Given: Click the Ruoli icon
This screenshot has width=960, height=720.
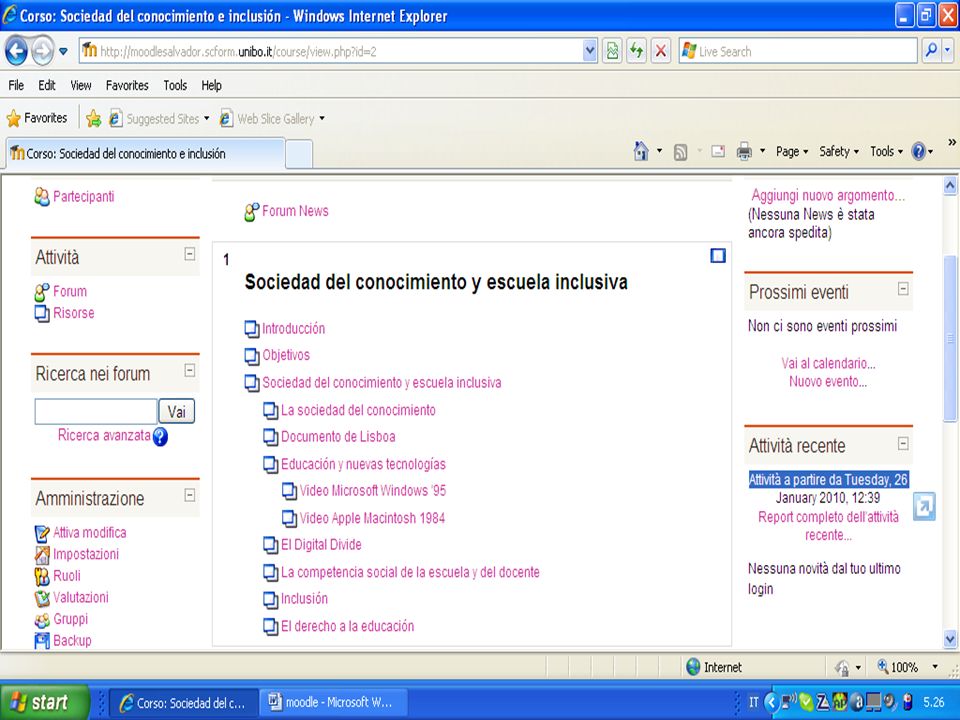Looking at the screenshot, I should [42, 576].
